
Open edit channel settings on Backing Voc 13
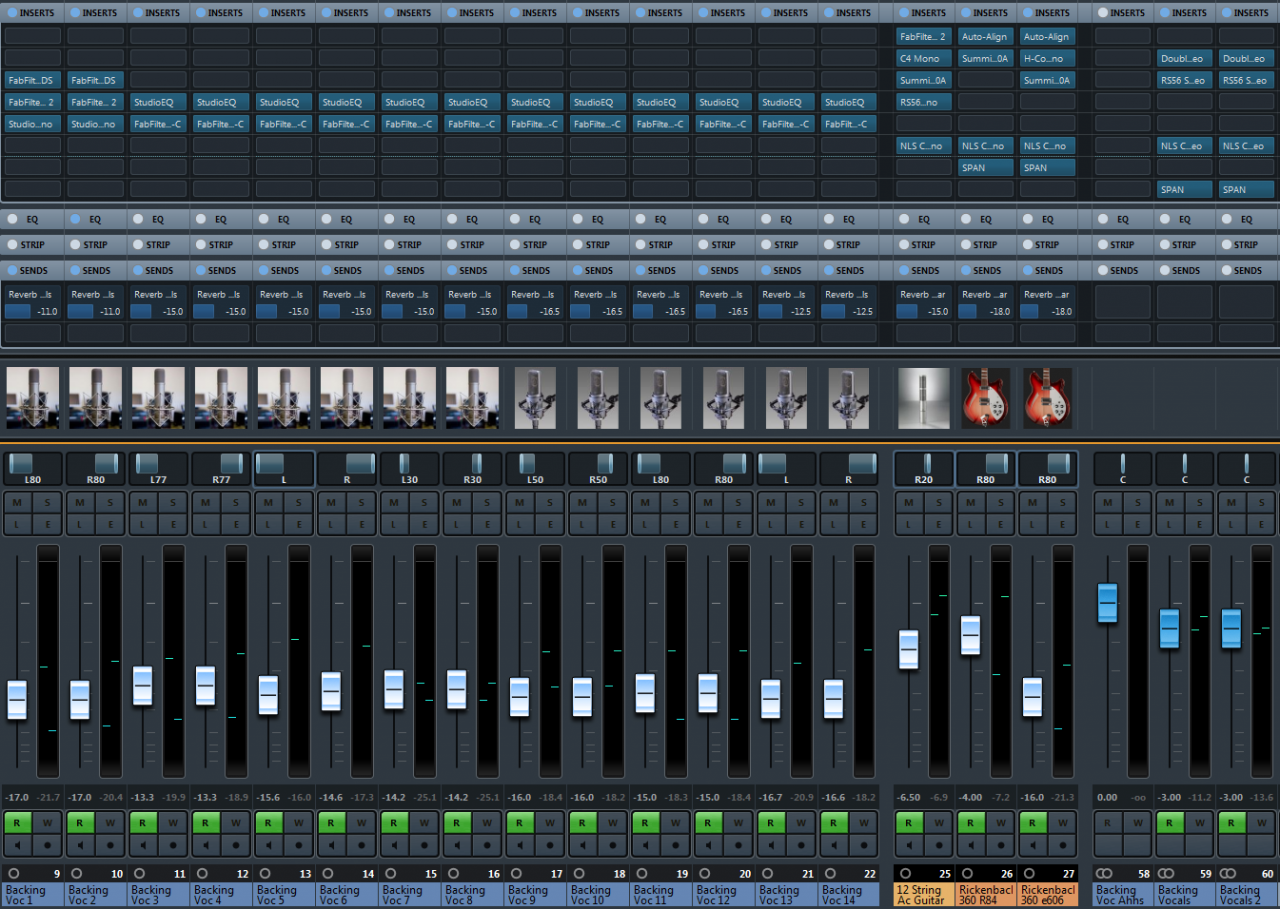coord(801,523)
